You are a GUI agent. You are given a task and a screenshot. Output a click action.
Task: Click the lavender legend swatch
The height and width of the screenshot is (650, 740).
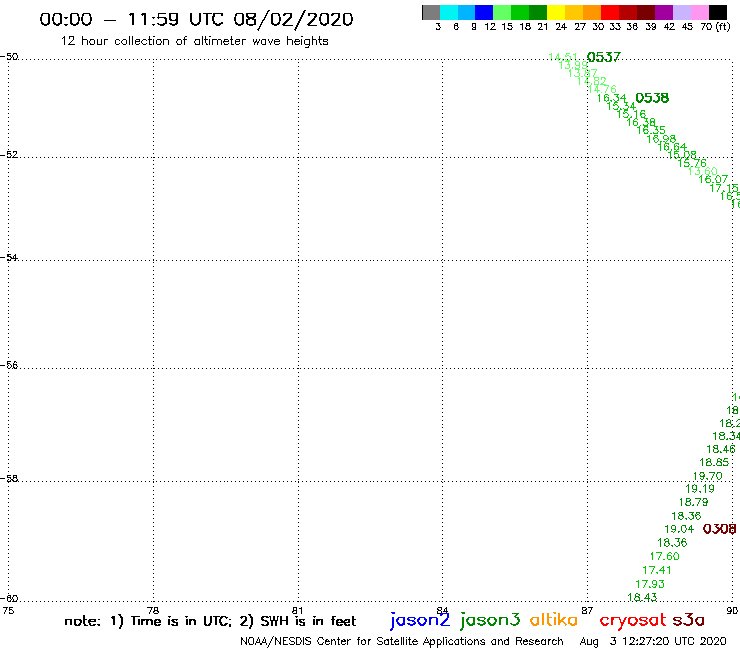pos(681,12)
